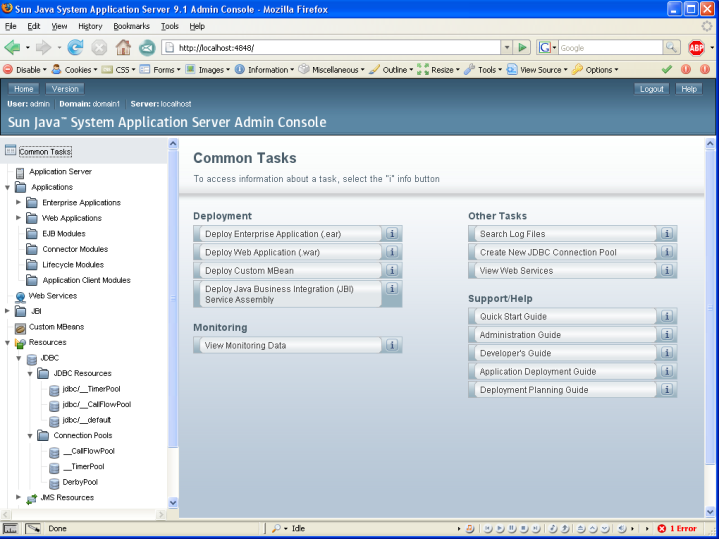This screenshot has width=719, height=539.
Task: Click Deploy Enterprise Application (.ear)
Action: coord(288,234)
